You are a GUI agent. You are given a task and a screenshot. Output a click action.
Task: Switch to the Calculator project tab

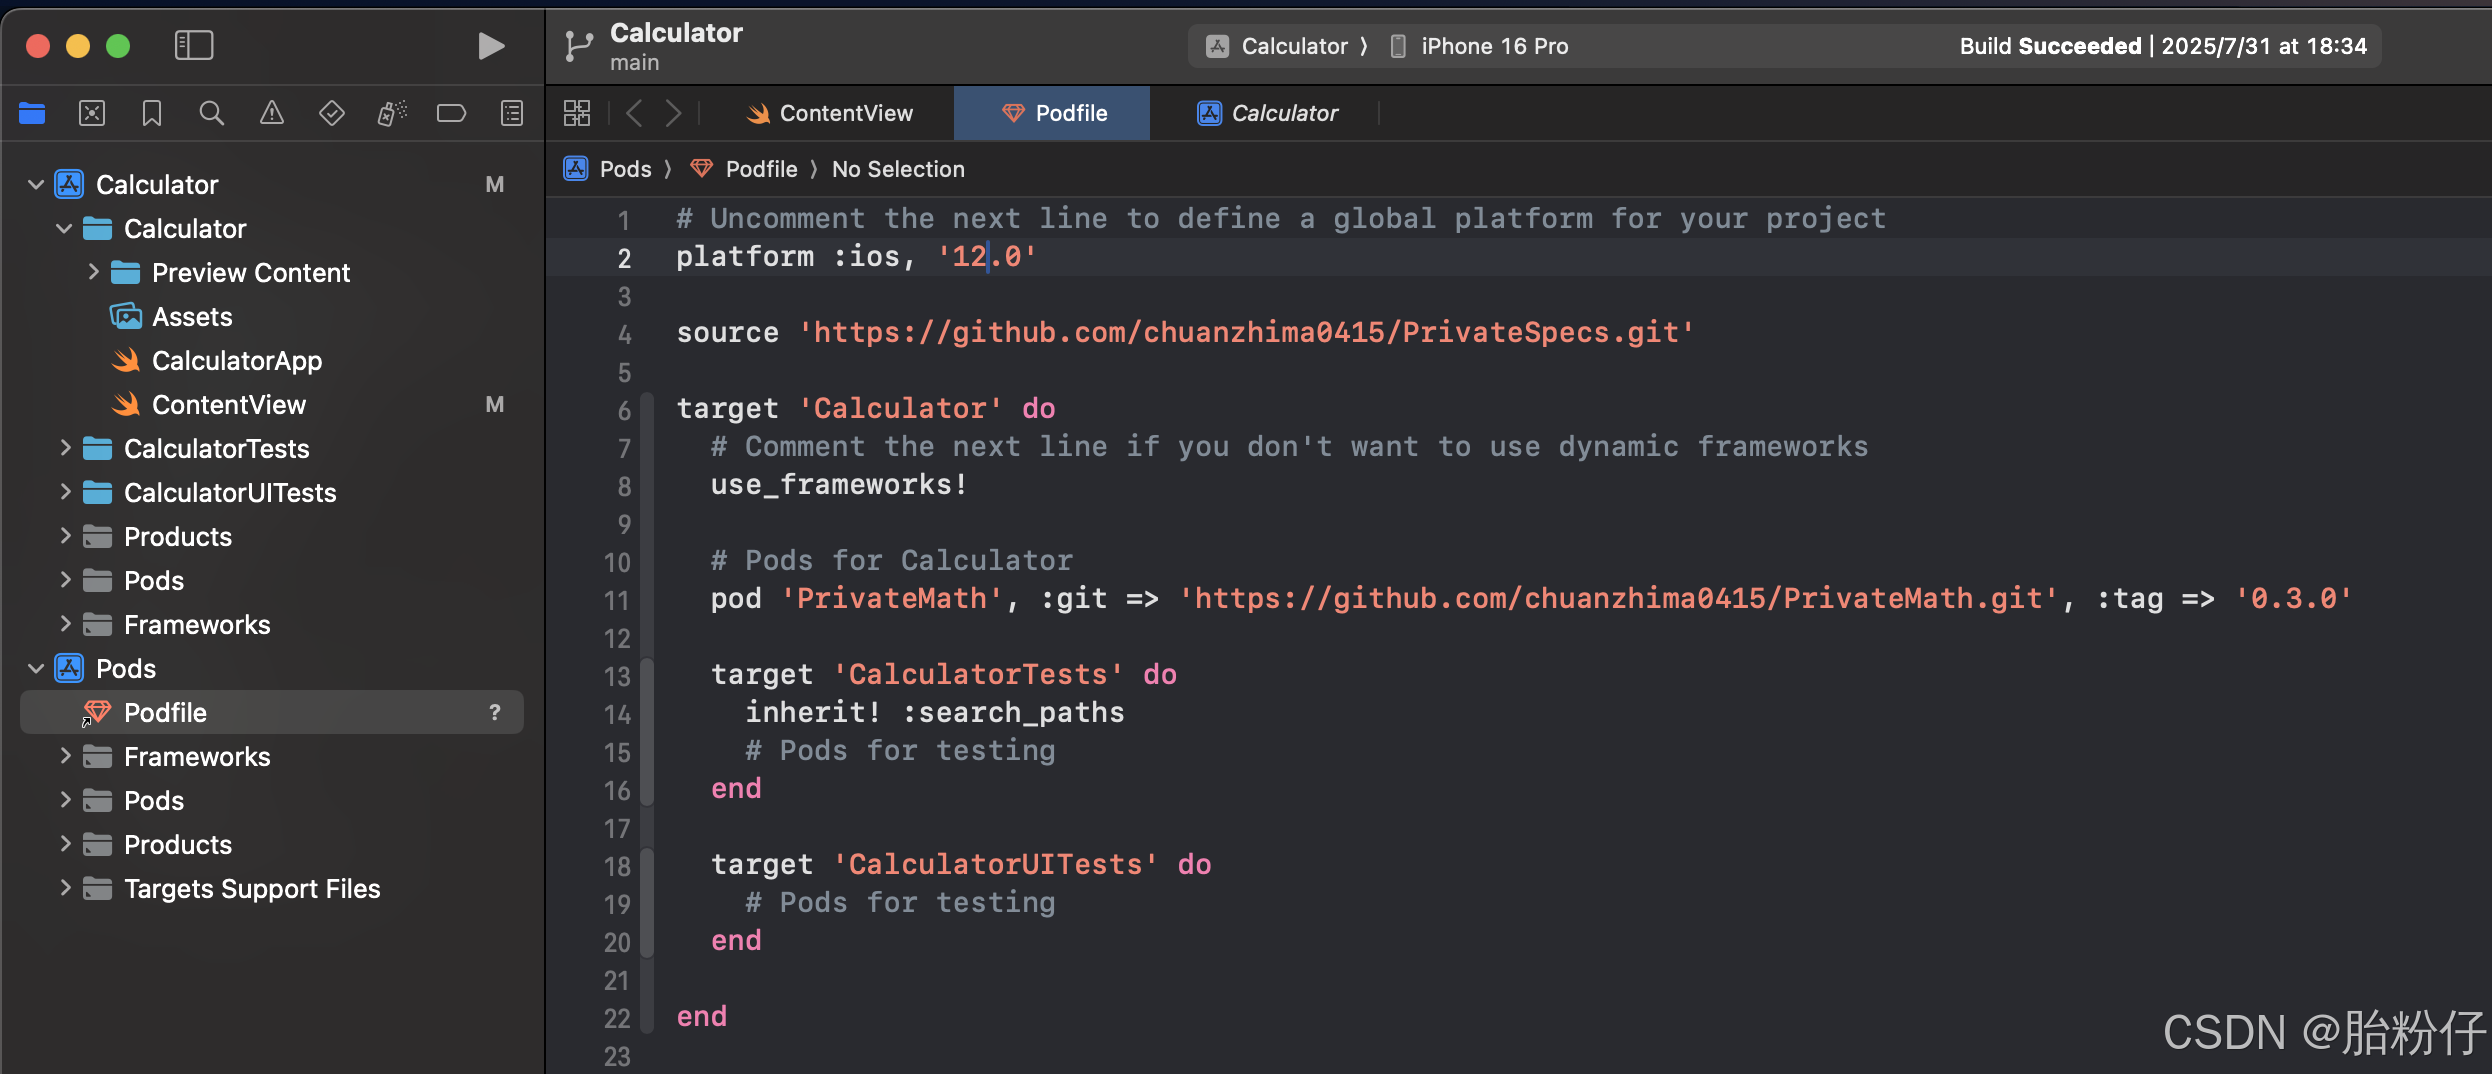tap(1267, 113)
